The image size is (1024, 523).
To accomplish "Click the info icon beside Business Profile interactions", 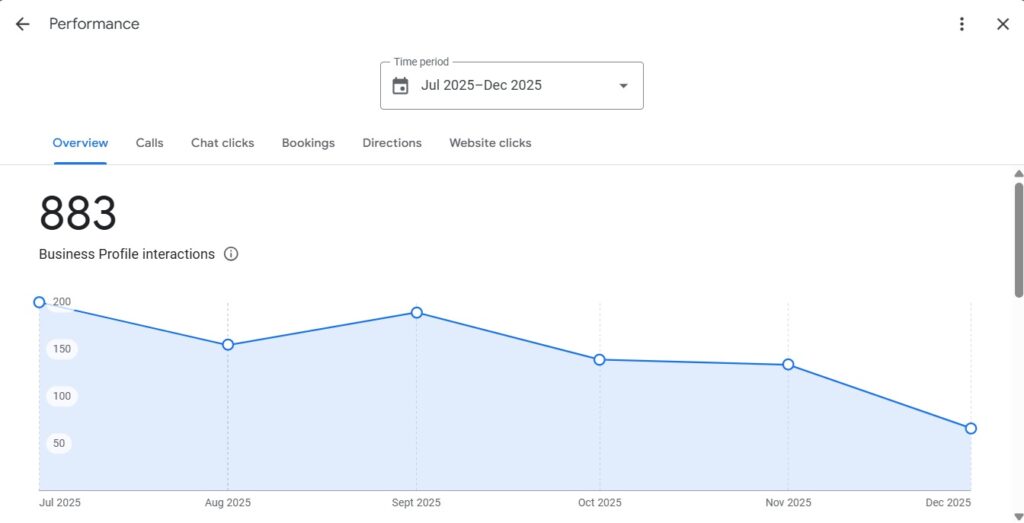I will click(x=231, y=254).
